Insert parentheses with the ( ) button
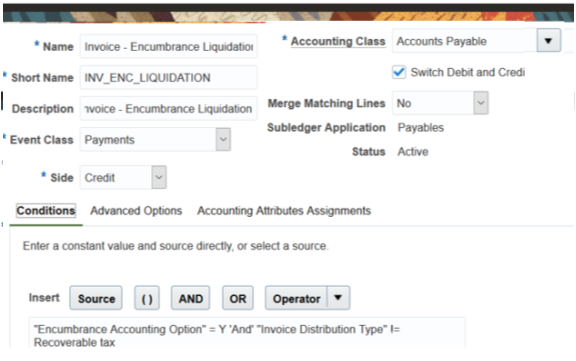This screenshot has width=576, height=361. [147, 298]
